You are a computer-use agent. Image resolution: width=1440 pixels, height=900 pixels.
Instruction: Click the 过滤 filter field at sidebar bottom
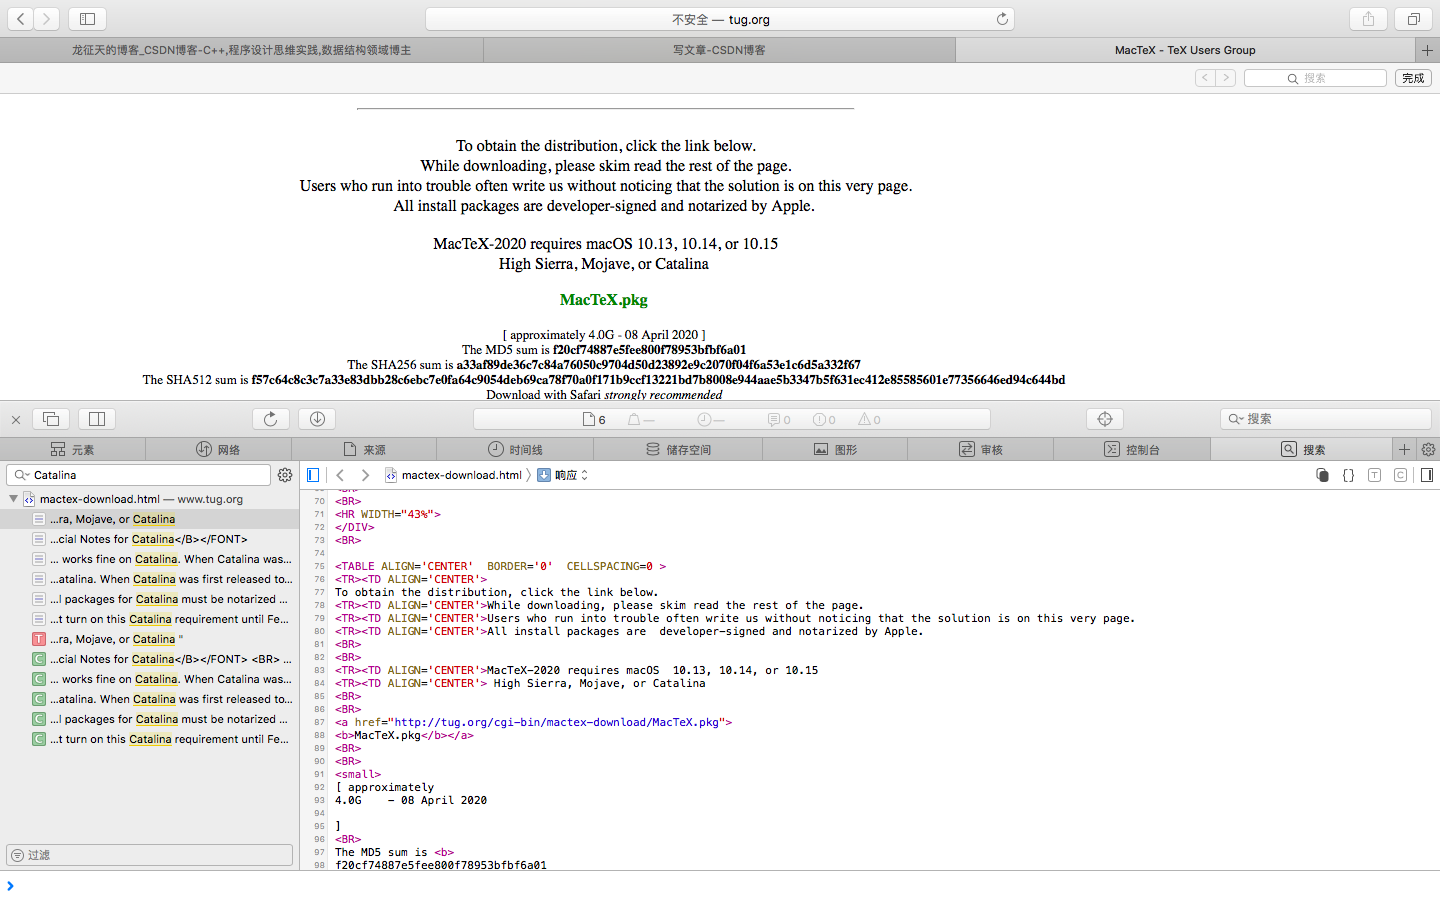click(149, 855)
